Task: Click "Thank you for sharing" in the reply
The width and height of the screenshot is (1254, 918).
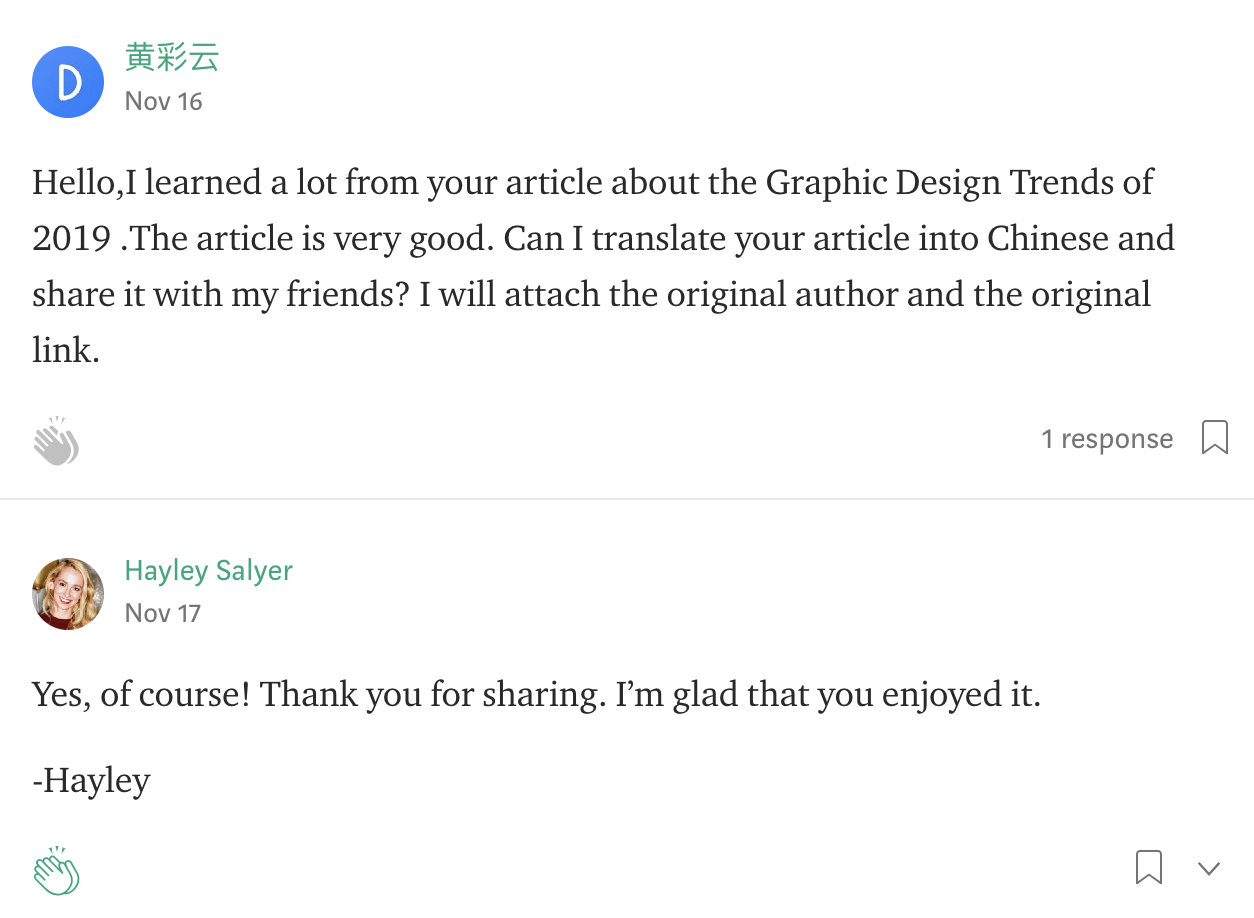Action: (433, 695)
